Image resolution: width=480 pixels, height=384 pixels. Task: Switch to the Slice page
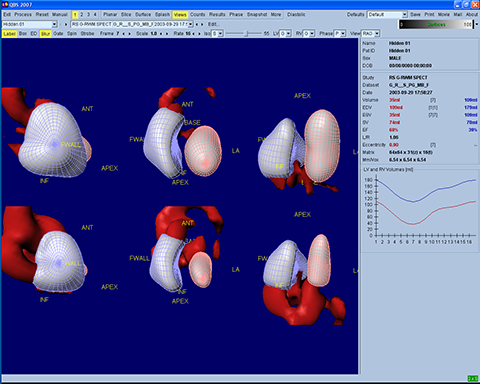click(x=126, y=15)
